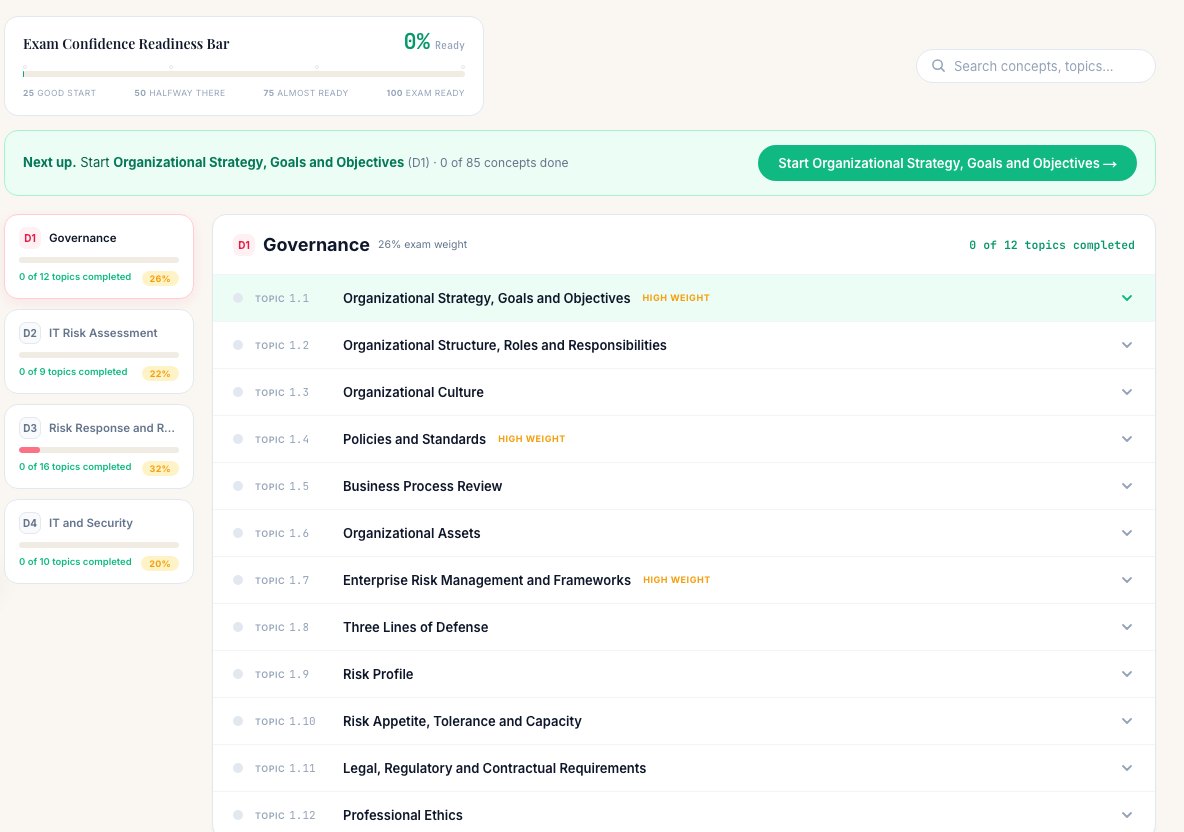
Task: Toggle status dot for Topic 1.5
Action: coord(238,486)
